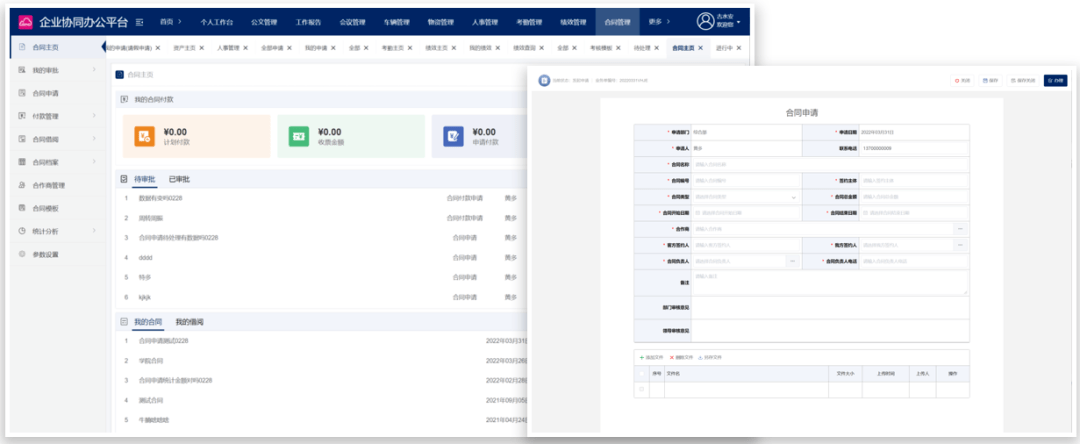Click the 添加文件 plus icon

(x=641, y=357)
